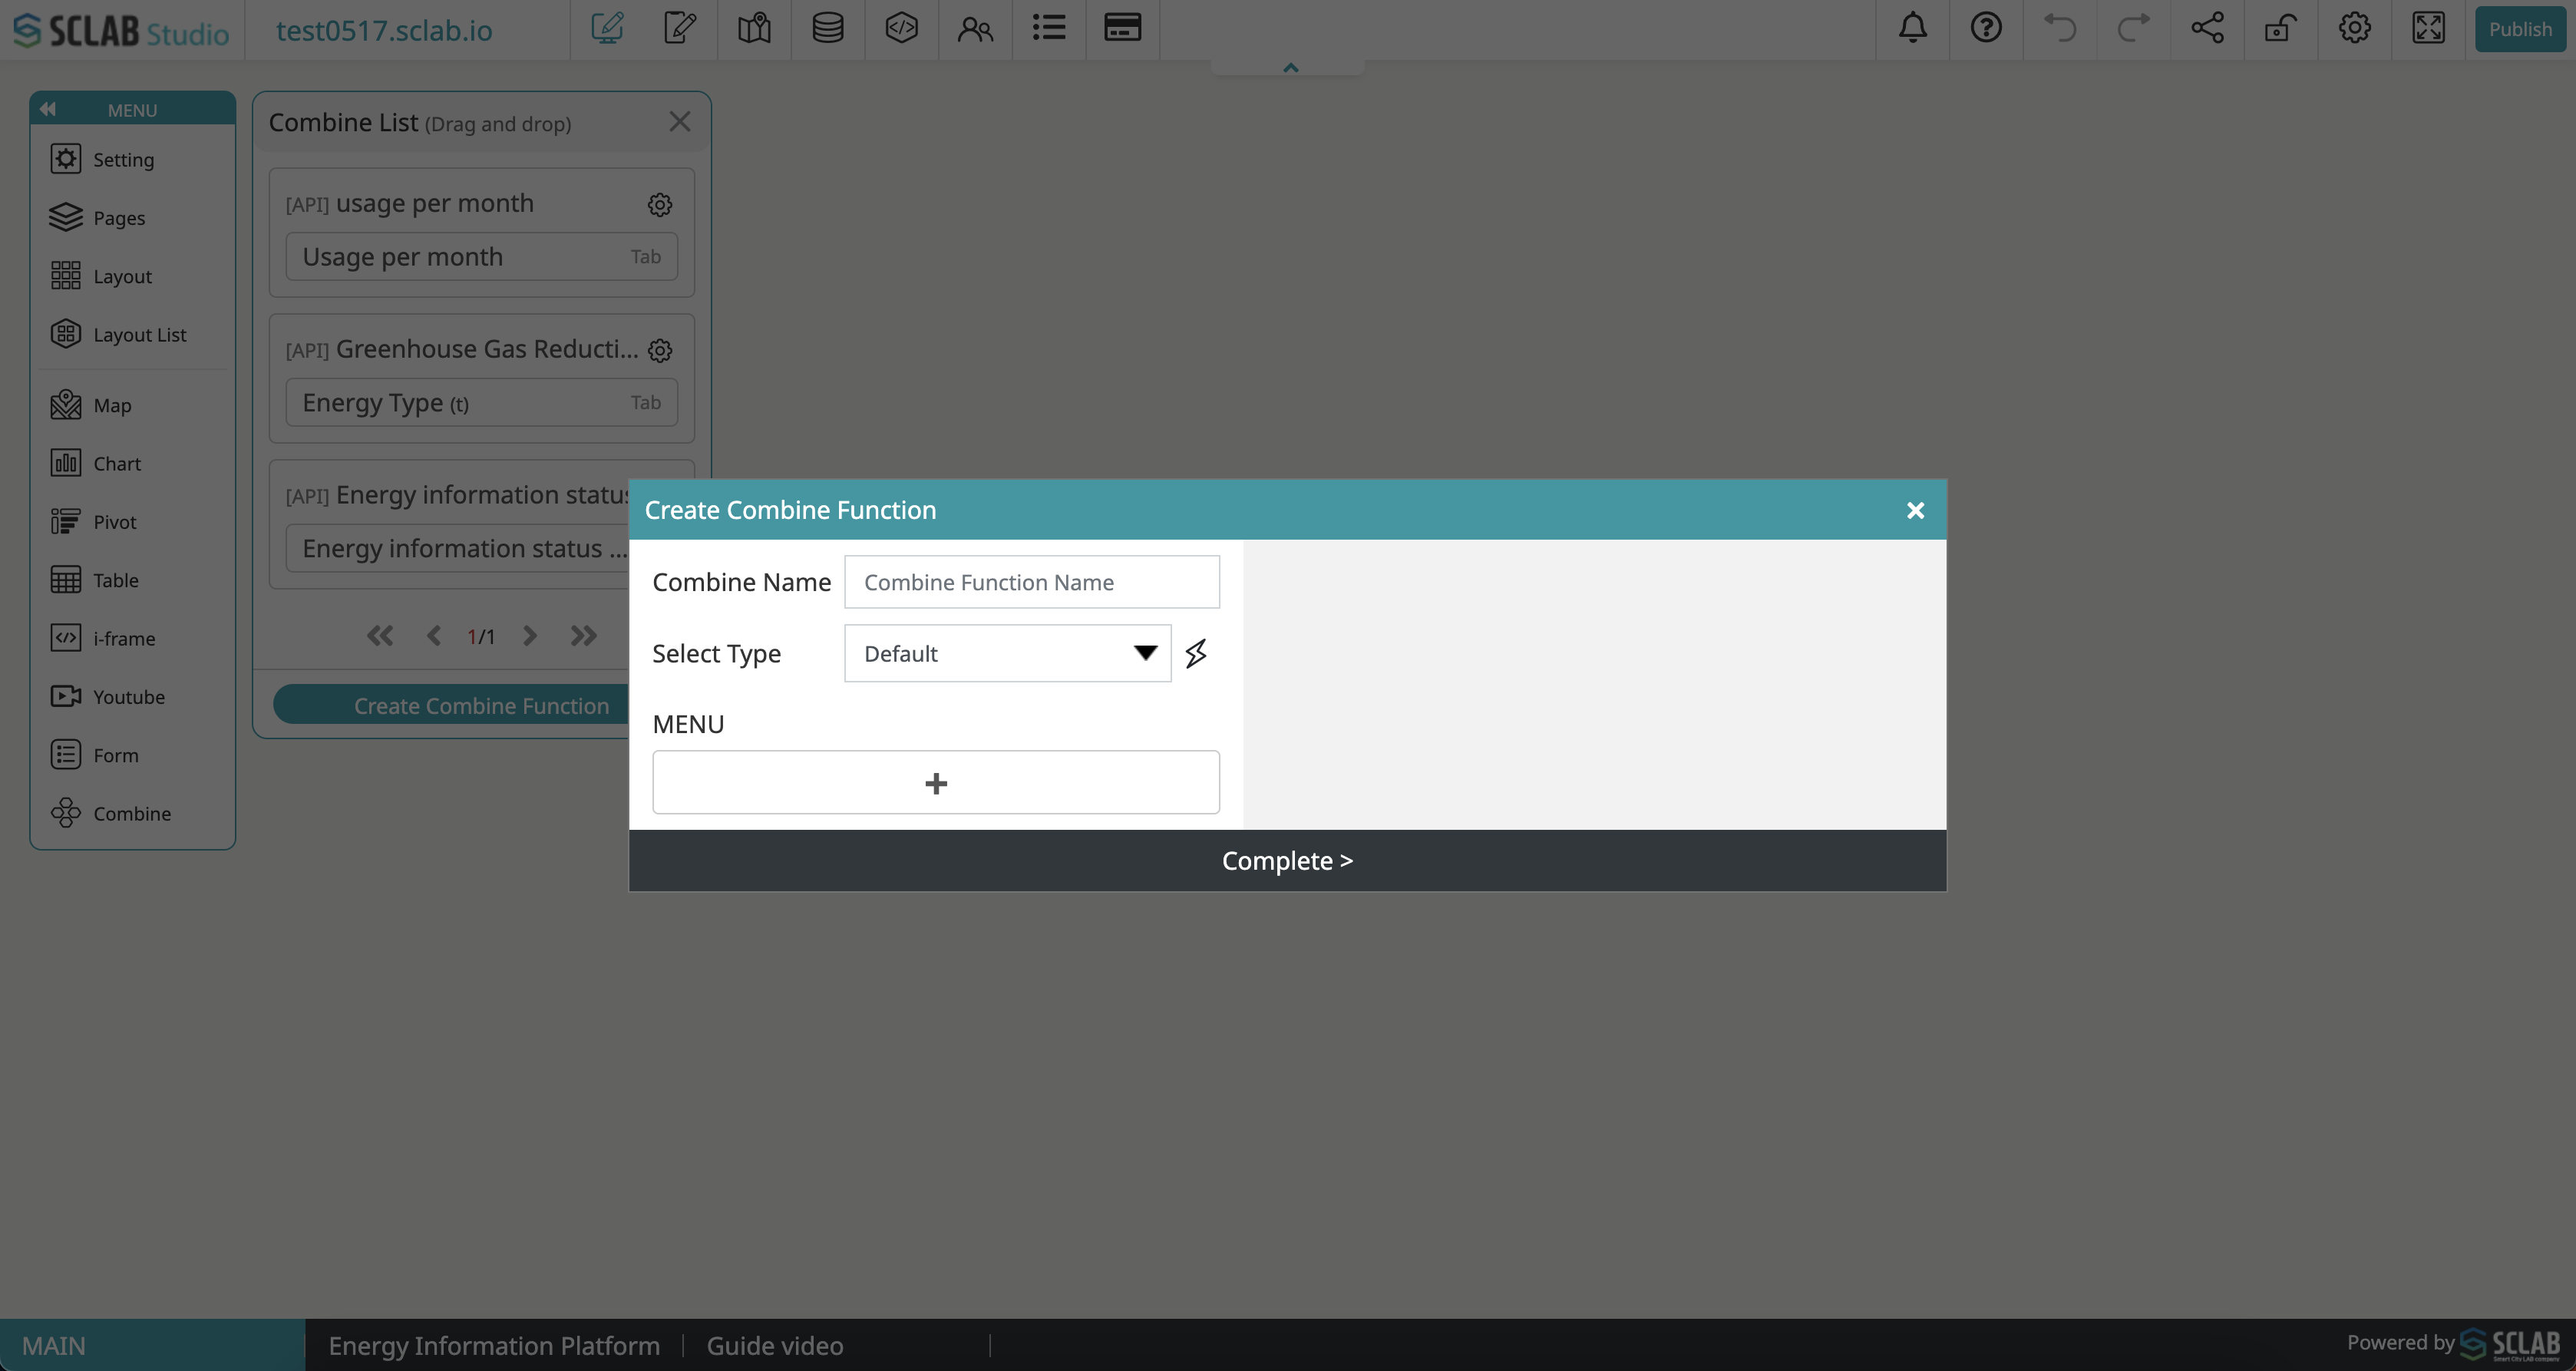Click the redo arrow

pyautogui.click(x=2133, y=28)
